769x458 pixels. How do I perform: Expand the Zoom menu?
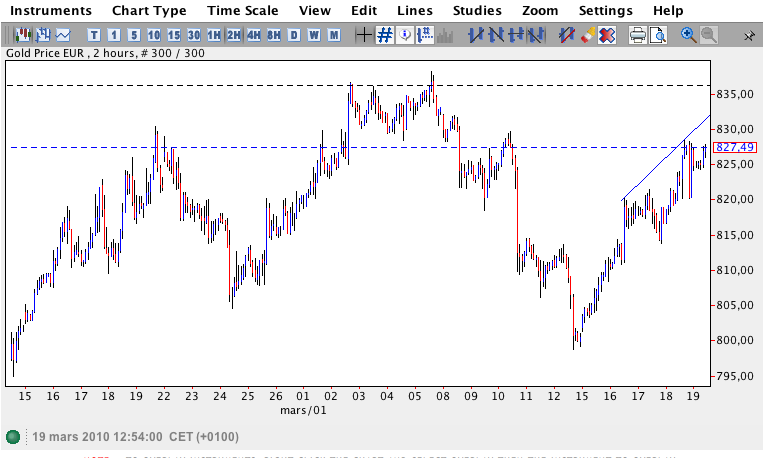click(x=540, y=11)
